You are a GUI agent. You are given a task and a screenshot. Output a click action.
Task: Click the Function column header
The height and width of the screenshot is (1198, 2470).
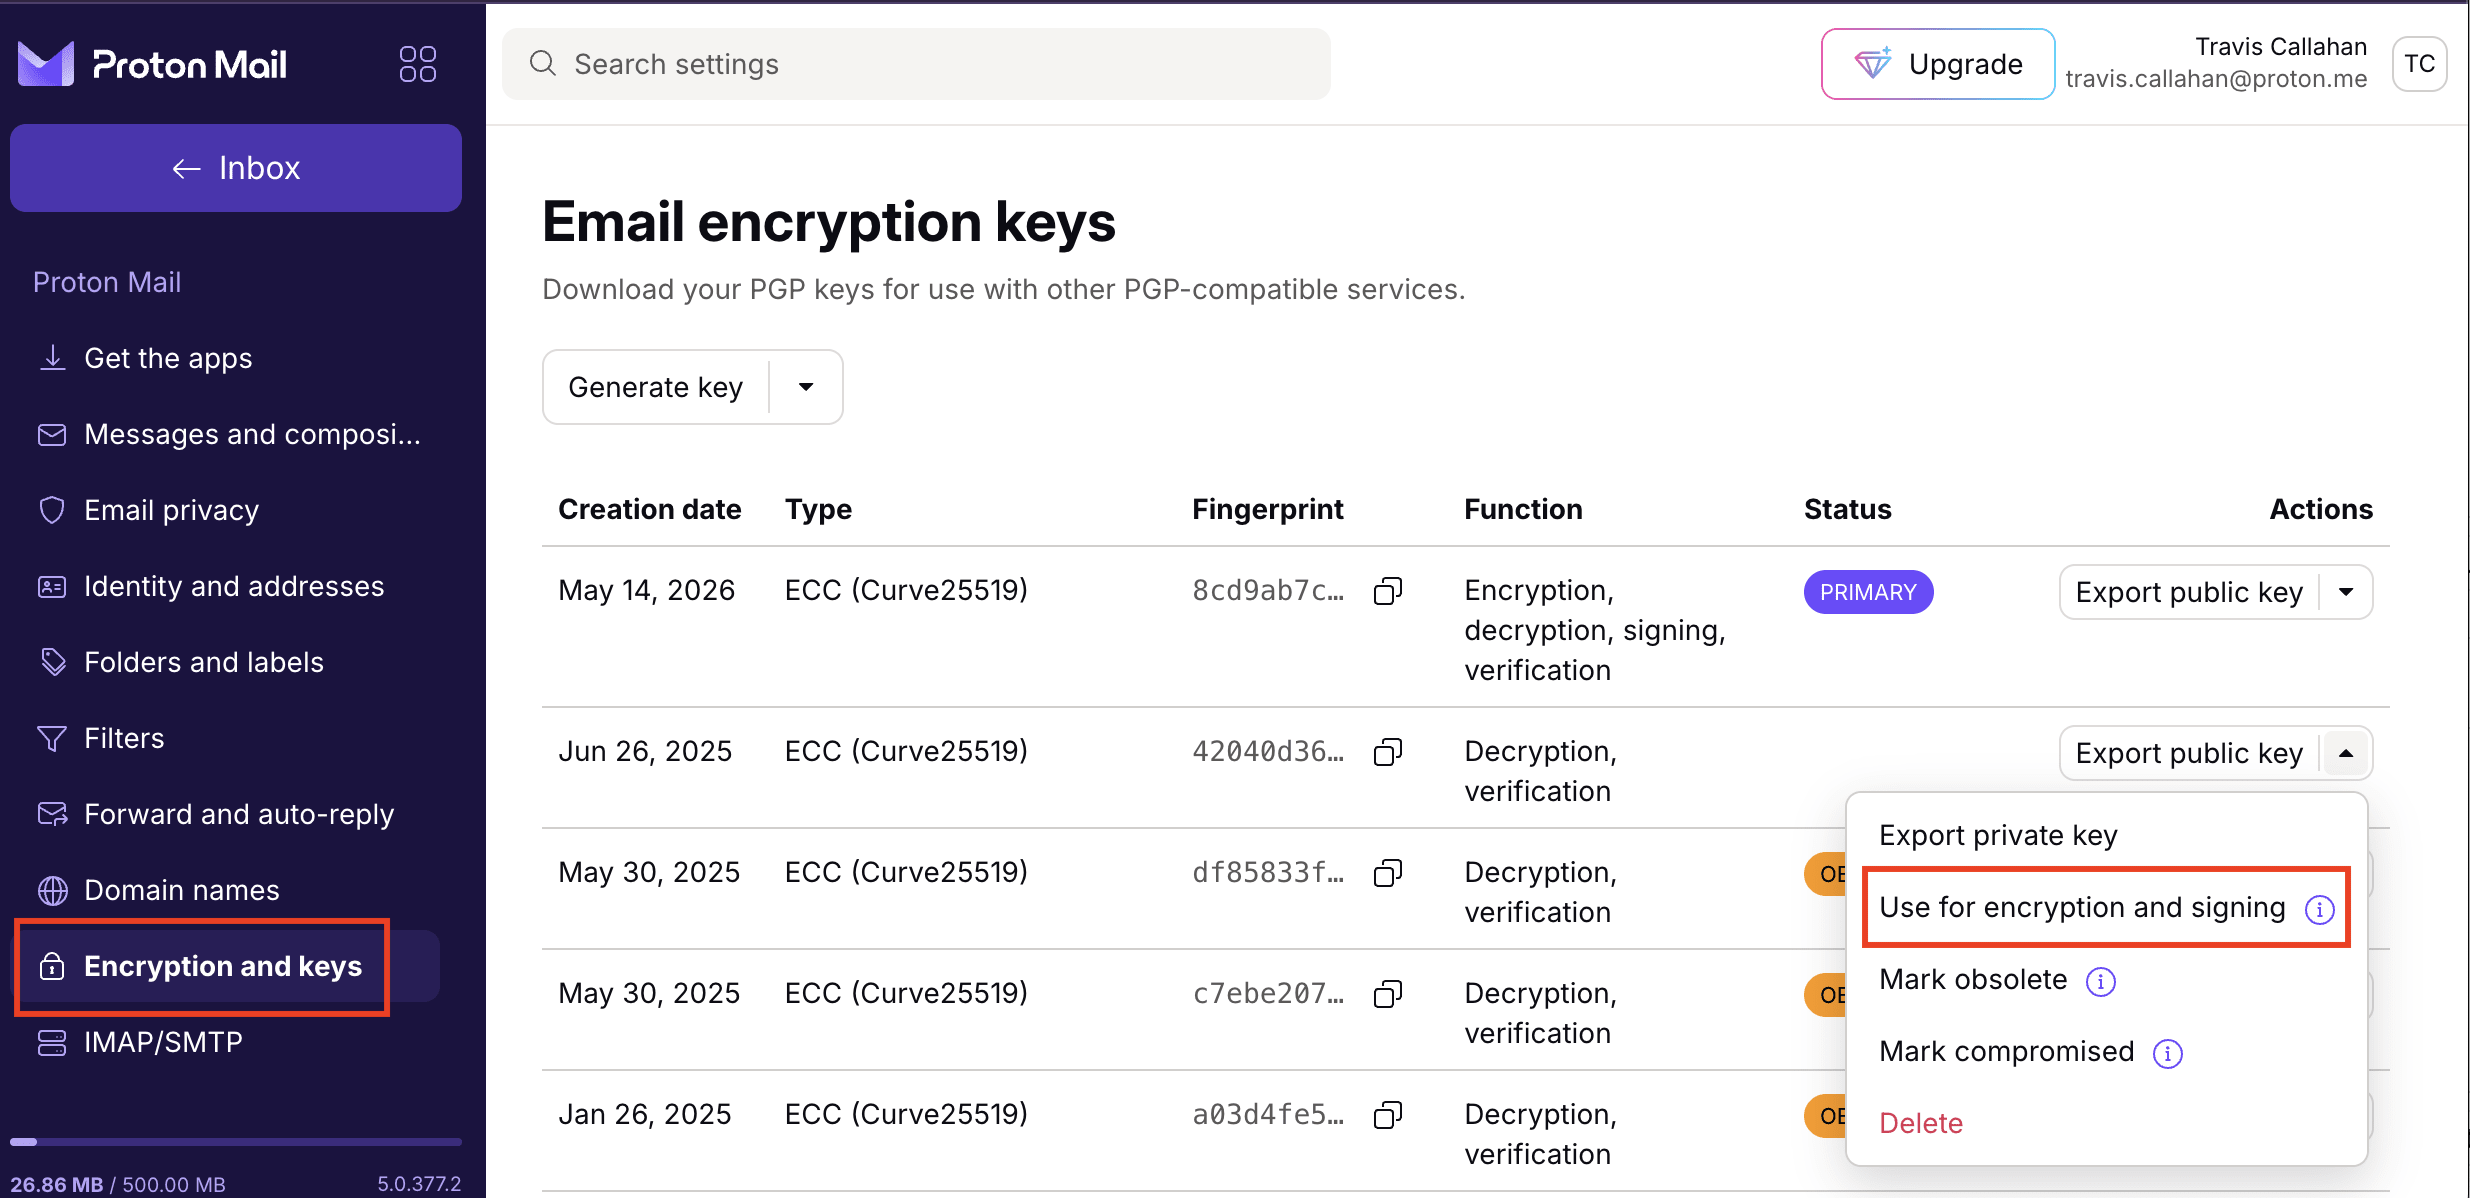(1523, 509)
